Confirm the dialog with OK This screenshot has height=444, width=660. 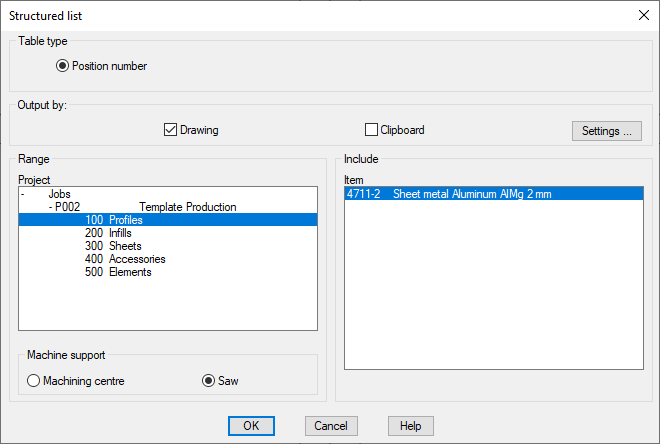[251, 426]
